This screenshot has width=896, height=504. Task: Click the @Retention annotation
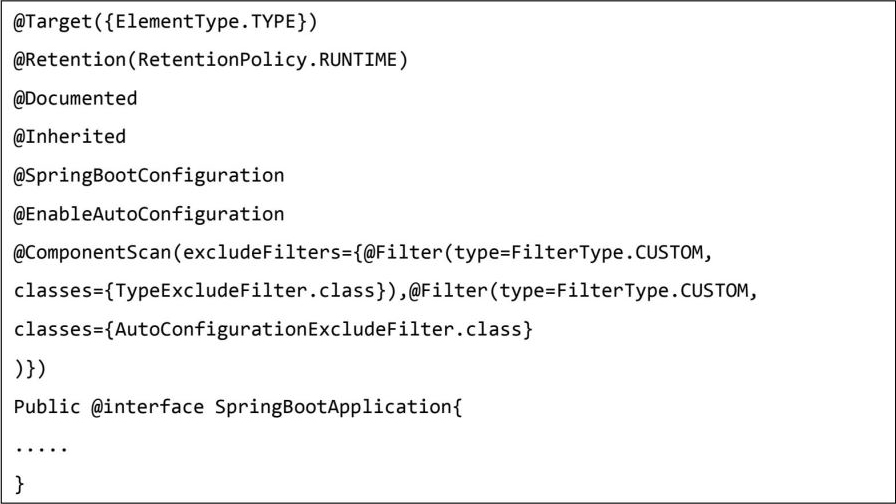click(x=62, y=60)
